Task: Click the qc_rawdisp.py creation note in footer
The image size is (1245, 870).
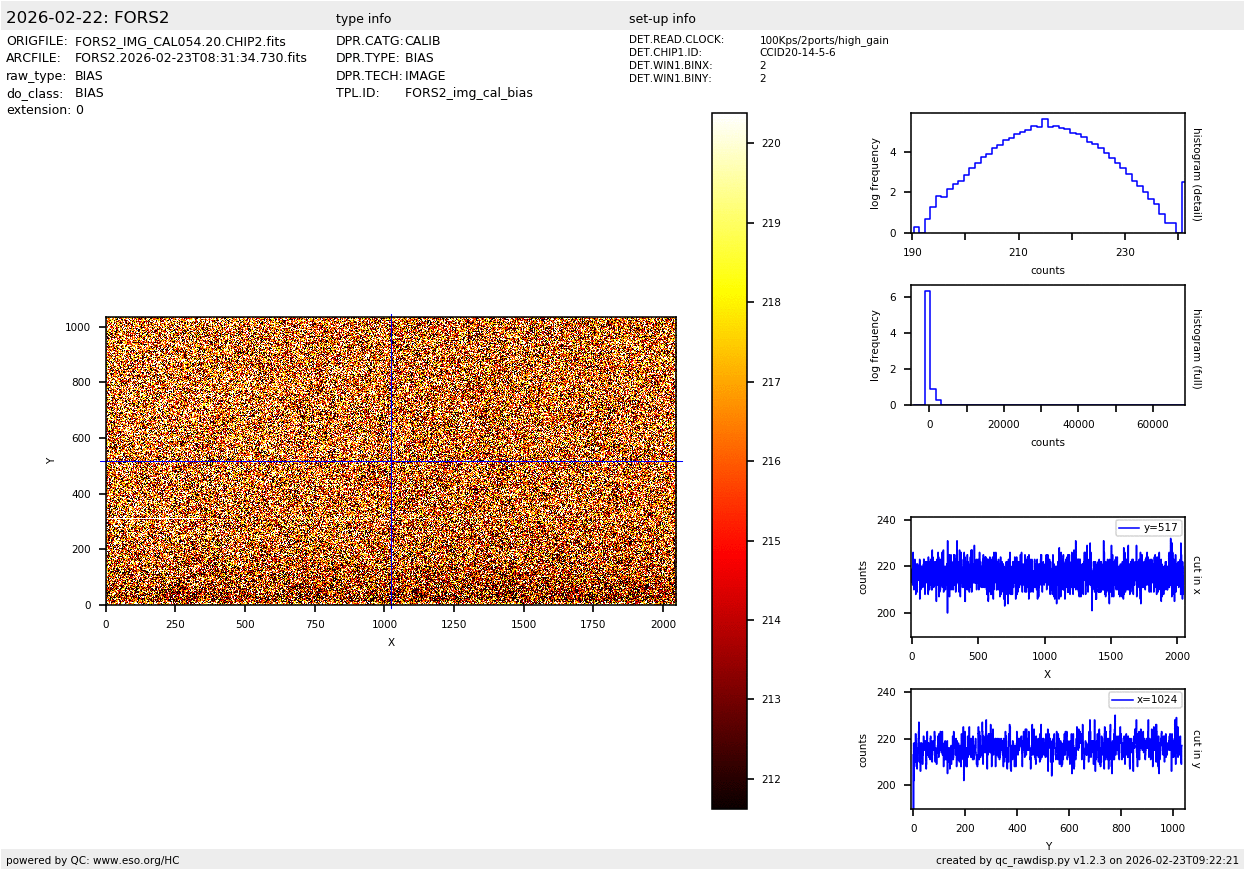Action: tap(1087, 860)
